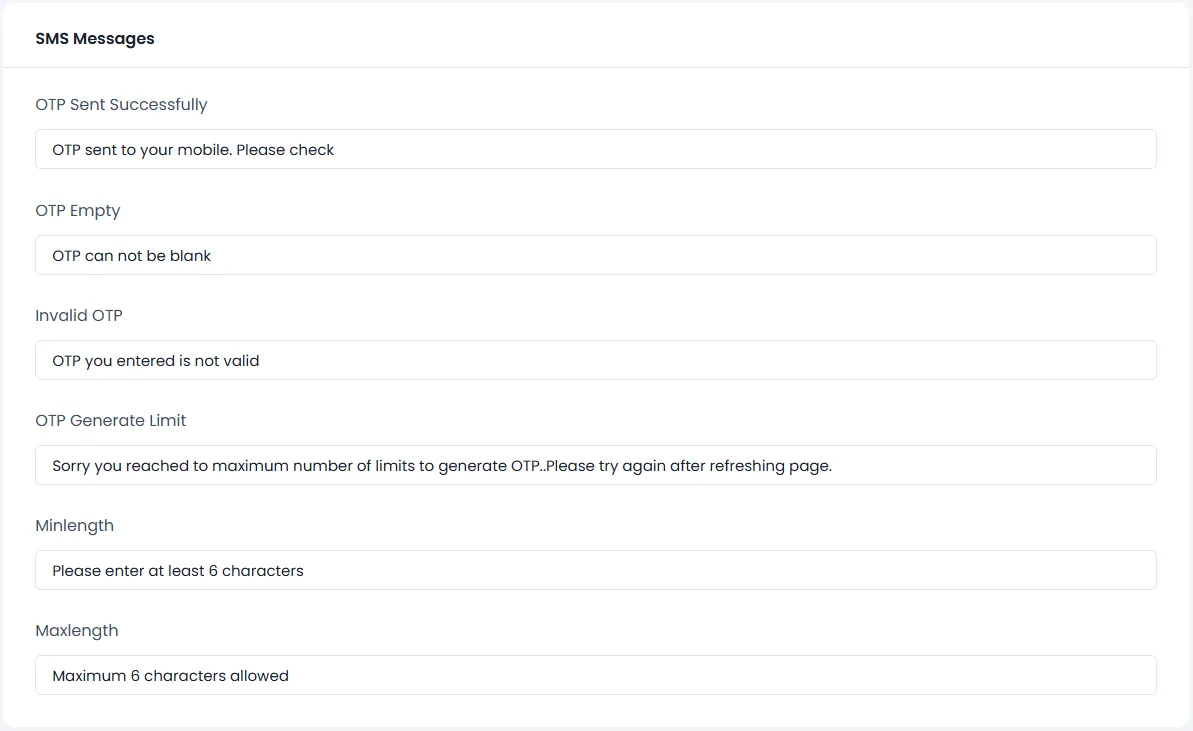Click the "Maxlength" label

pyautogui.click(x=77, y=630)
